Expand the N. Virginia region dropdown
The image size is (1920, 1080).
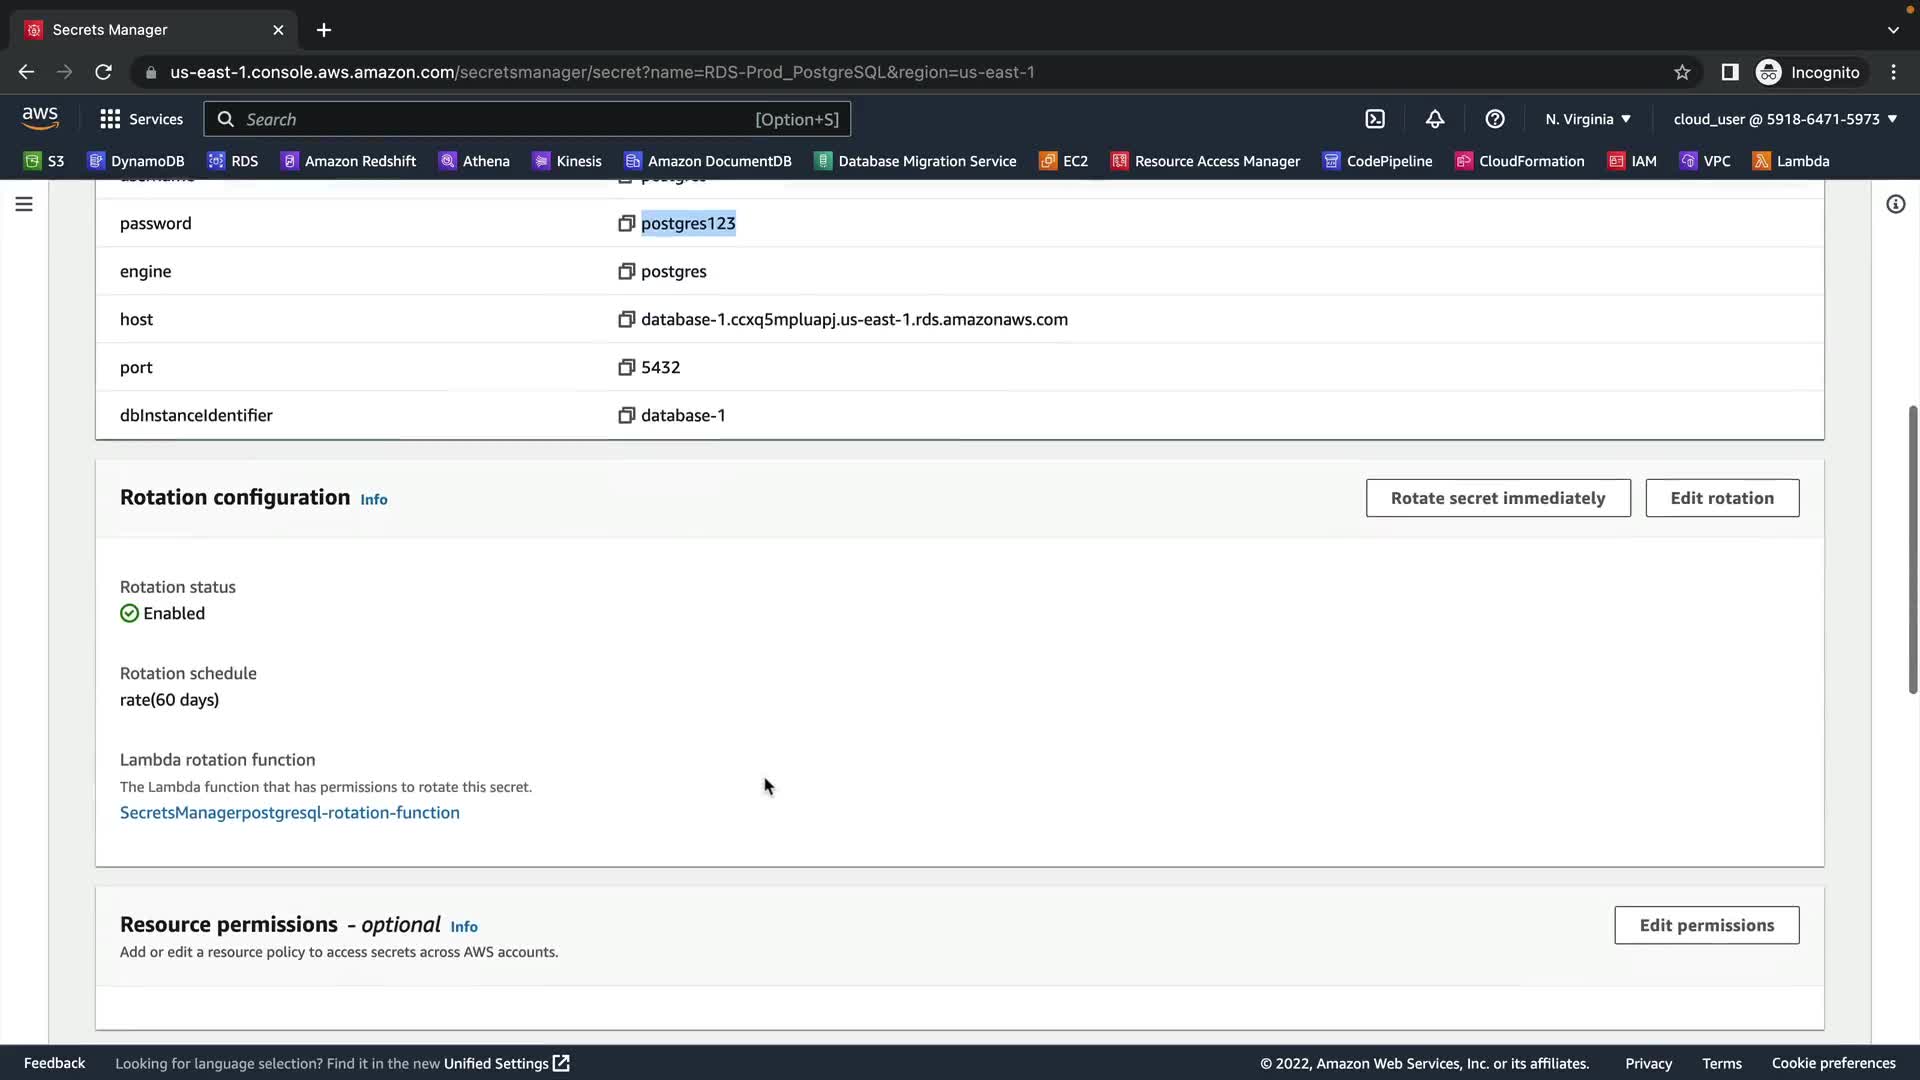coord(1588,119)
